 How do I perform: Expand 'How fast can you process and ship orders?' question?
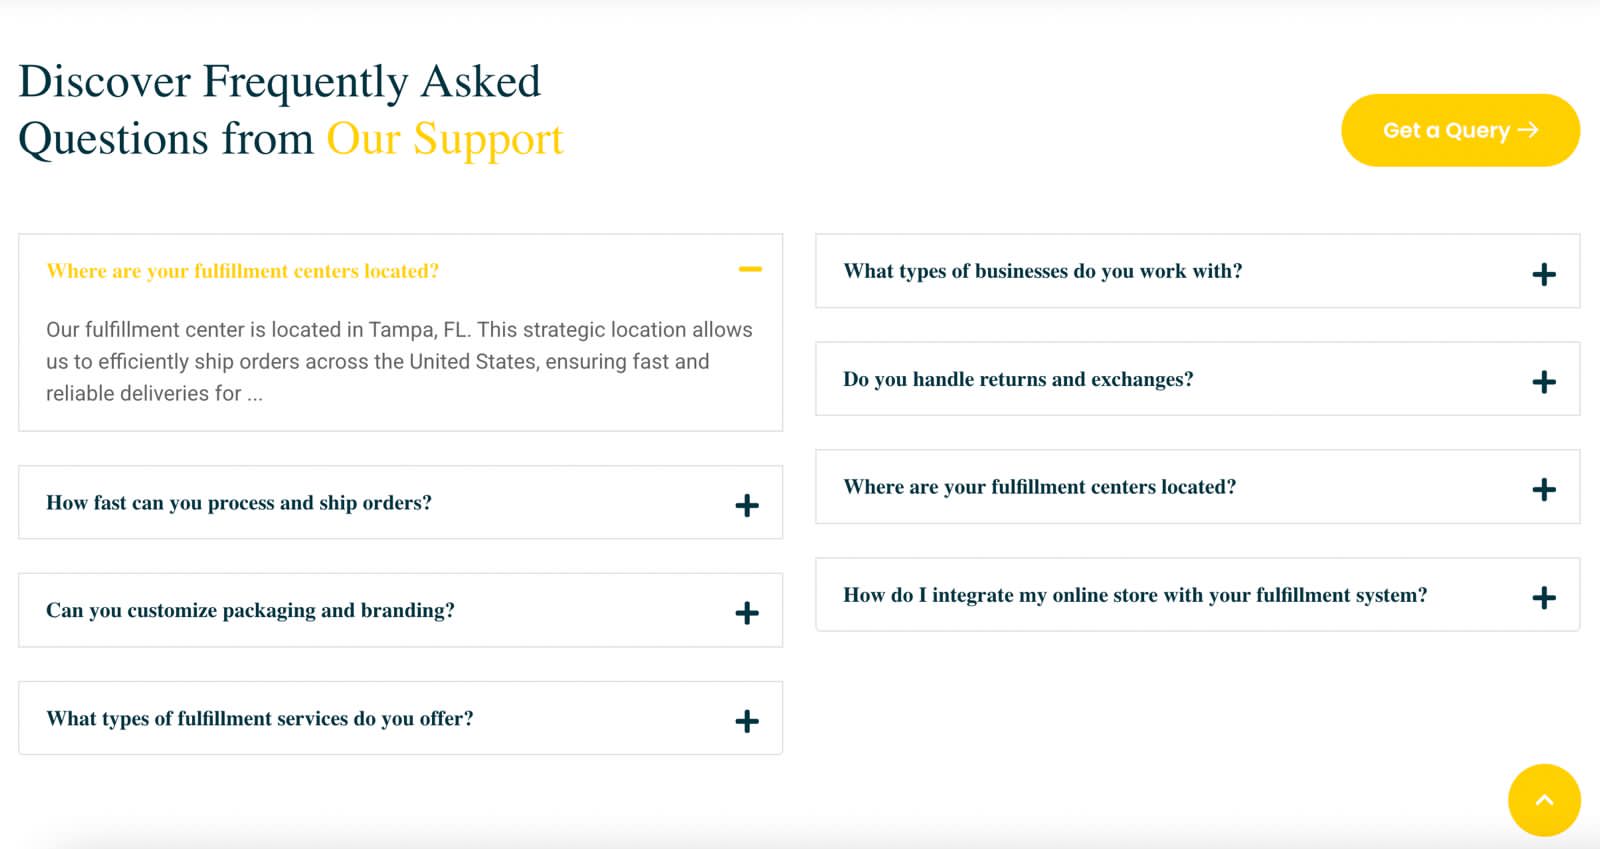click(x=239, y=503)
